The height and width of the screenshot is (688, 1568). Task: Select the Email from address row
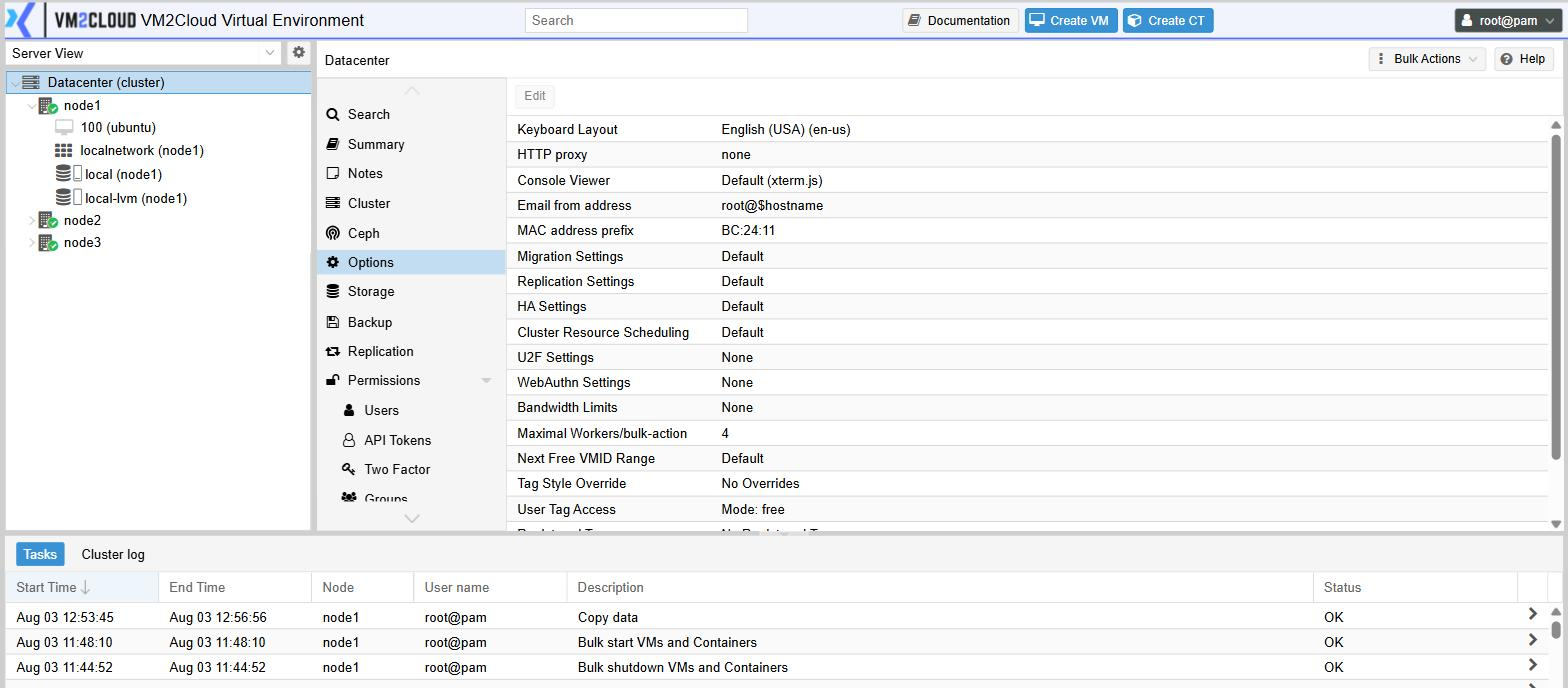[x=1027, y=205]
